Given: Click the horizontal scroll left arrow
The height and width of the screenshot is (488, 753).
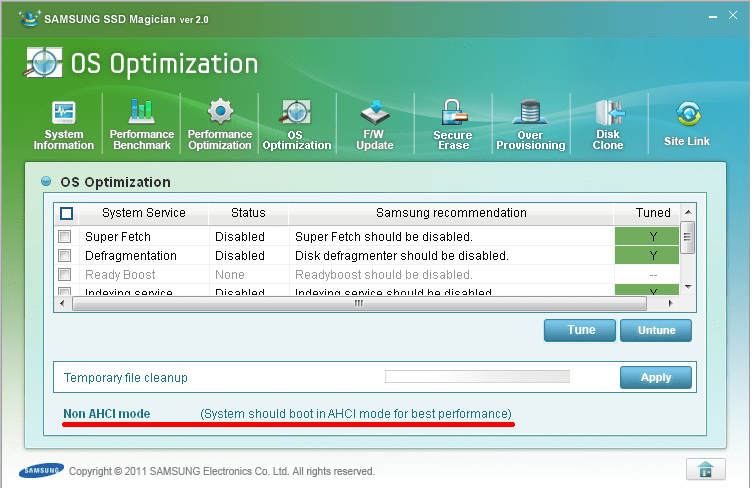Looking at the screenshot, I should click(62, 303).
